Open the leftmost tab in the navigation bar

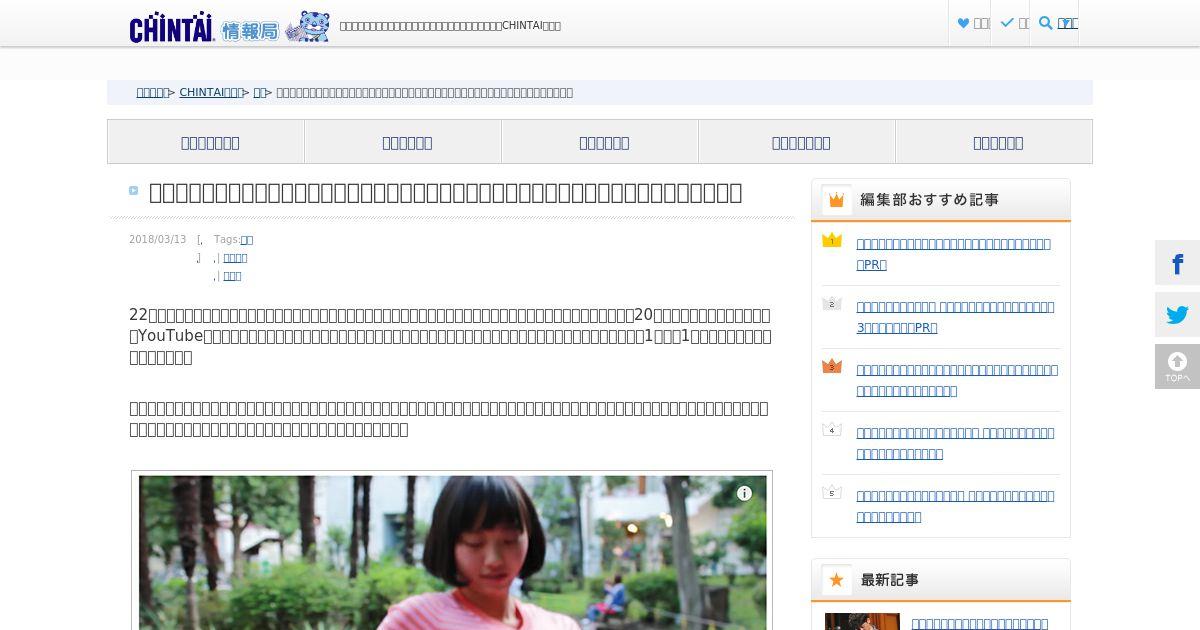[x=206, y=142]
